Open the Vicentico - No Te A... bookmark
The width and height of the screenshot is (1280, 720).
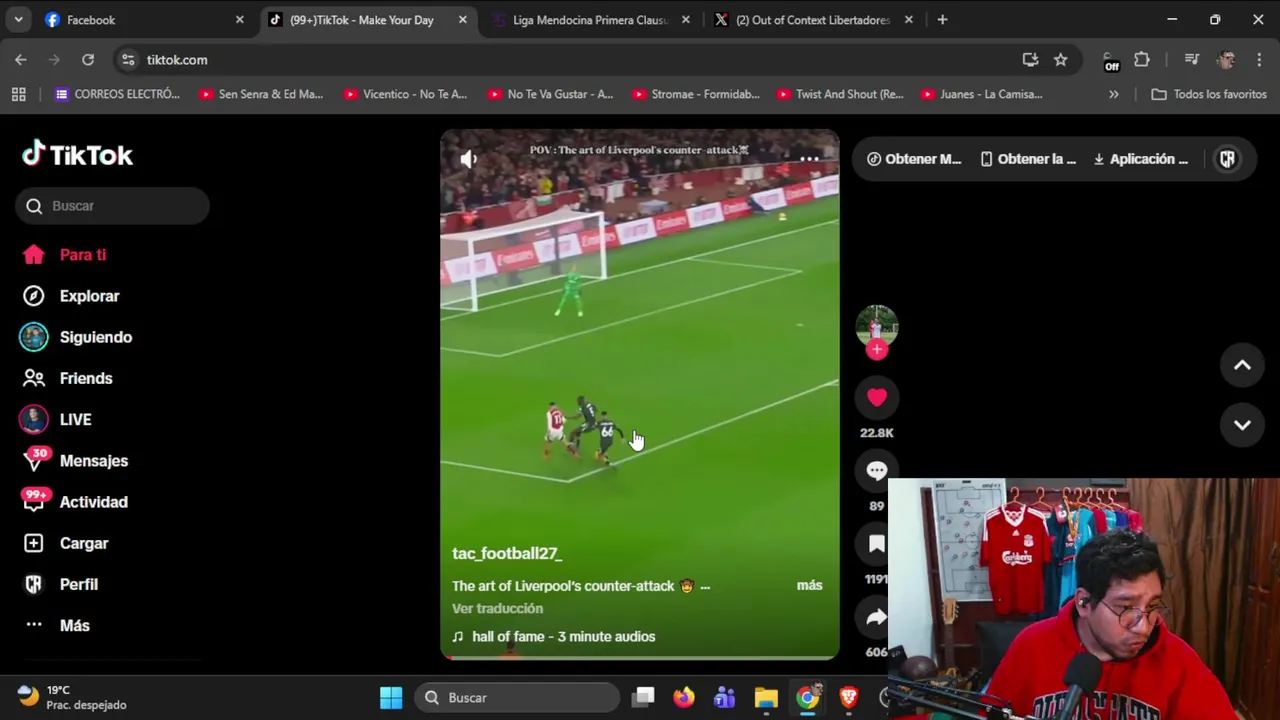[x=405, y=94]
